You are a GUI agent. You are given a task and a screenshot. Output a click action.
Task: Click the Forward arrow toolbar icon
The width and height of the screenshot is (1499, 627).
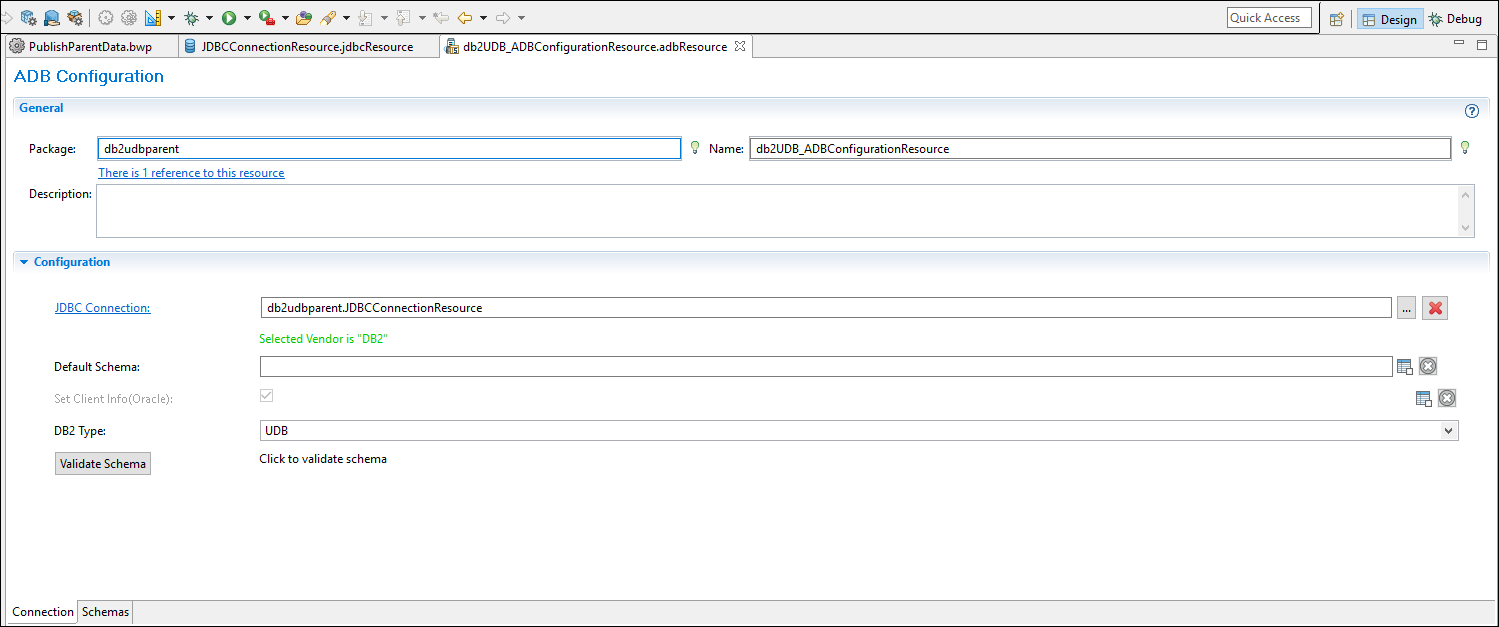coord(503,17)
